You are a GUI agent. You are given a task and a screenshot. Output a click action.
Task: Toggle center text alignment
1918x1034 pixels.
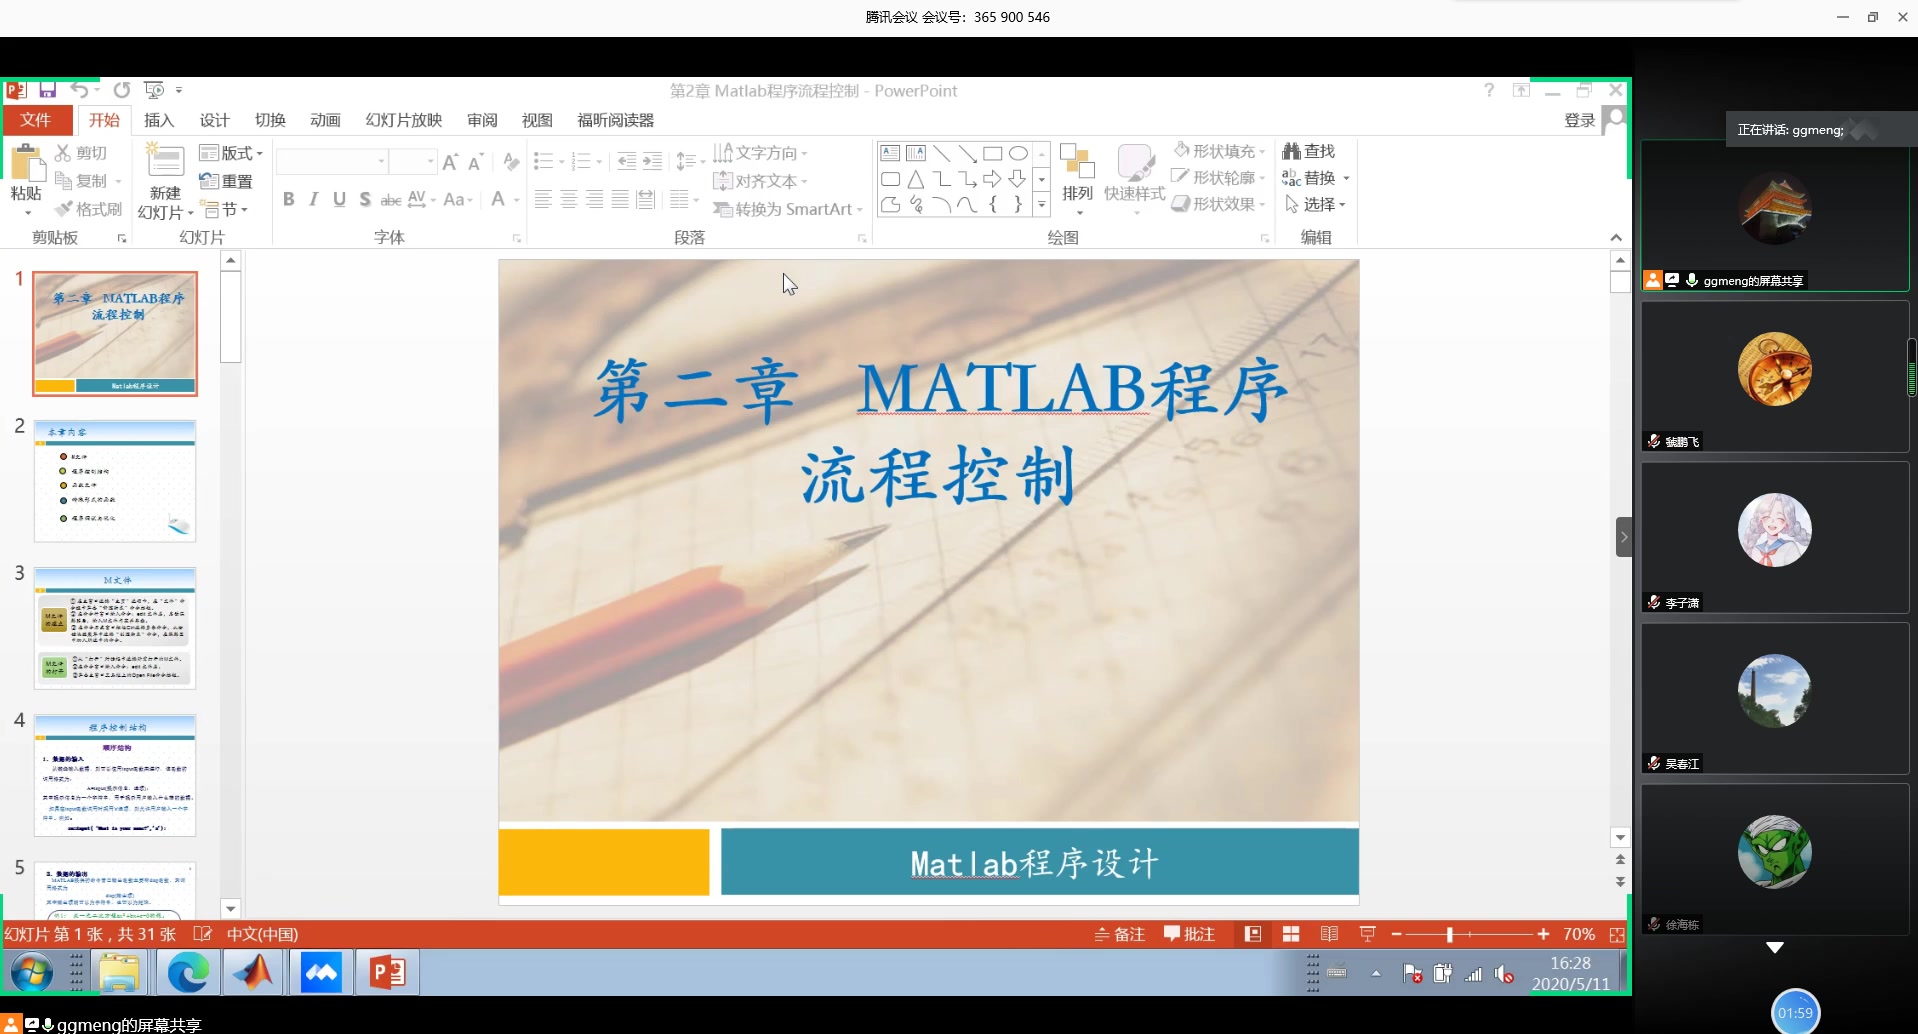(x=569, y=199)
